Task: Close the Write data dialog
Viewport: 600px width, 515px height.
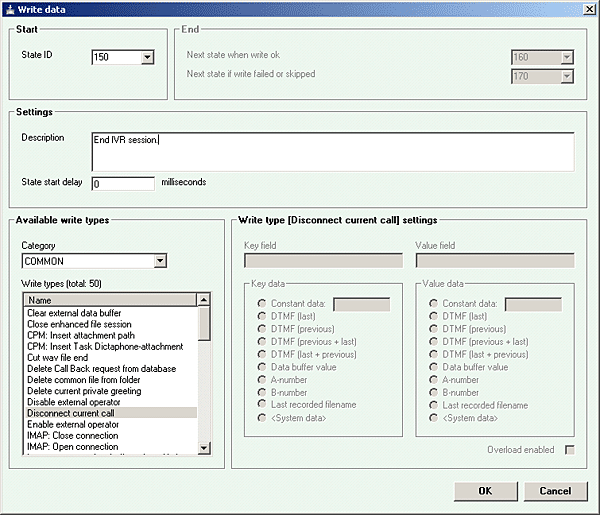Action: 588,9
